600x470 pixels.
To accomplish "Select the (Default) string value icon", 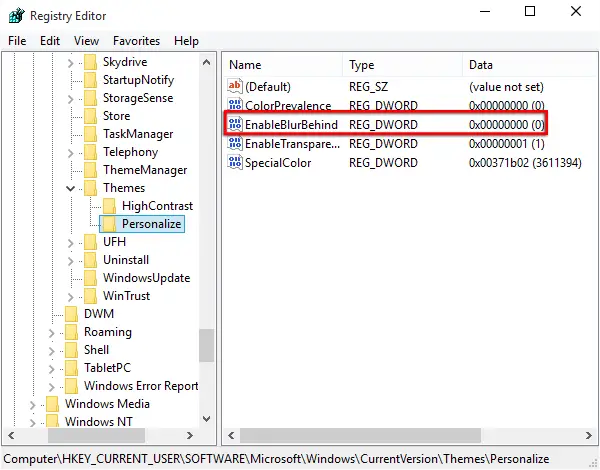I will coord(235,86).
